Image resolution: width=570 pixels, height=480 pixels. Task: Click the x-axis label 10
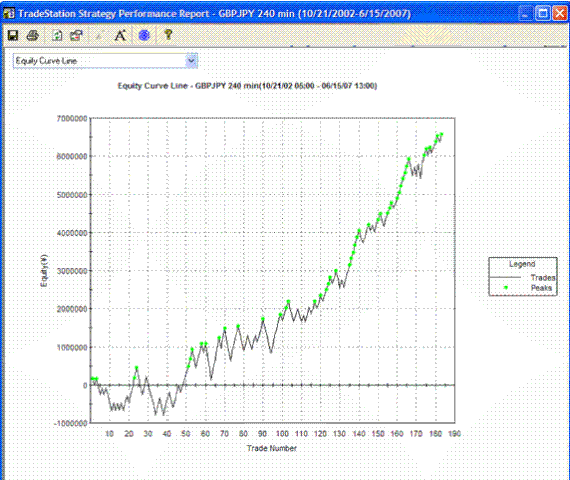point(109,433)
